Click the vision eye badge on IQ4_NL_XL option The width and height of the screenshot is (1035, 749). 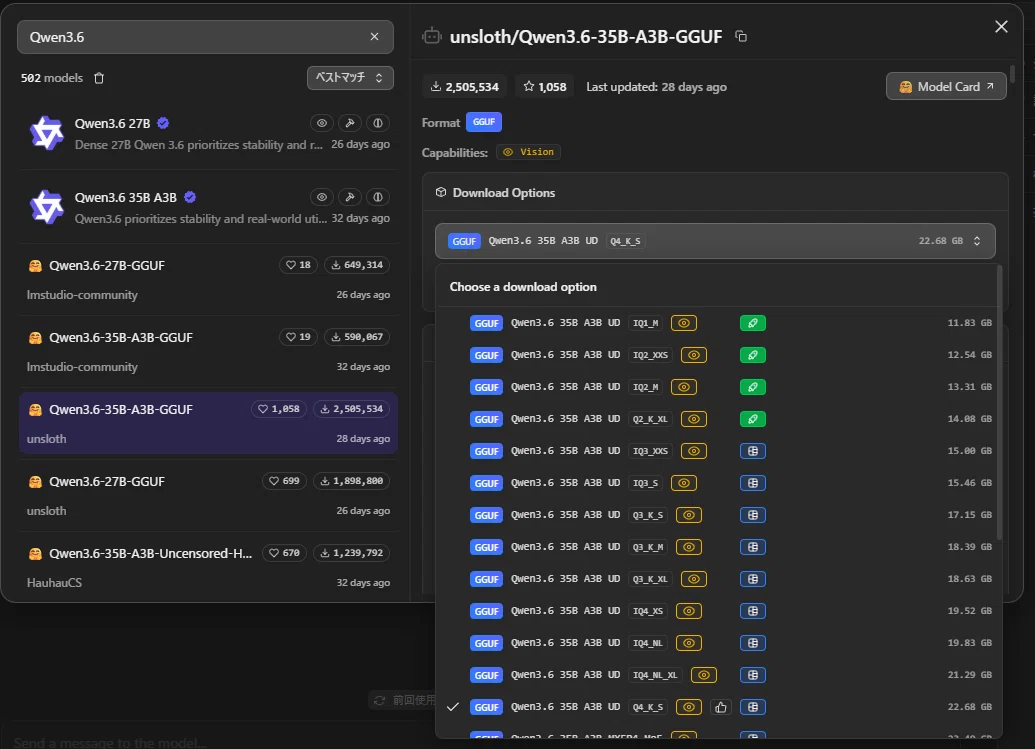tap(704, 675)
